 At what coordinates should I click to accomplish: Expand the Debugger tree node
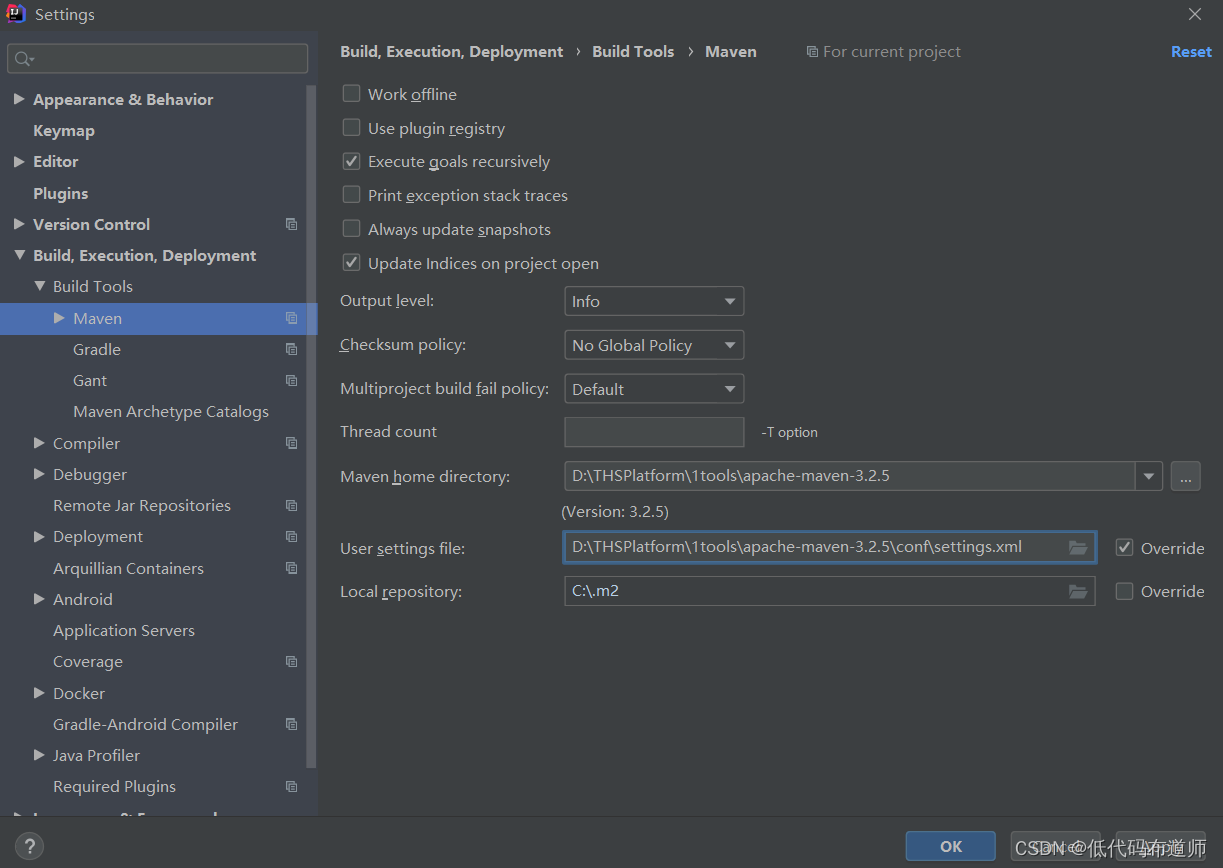tap(39, 474)
